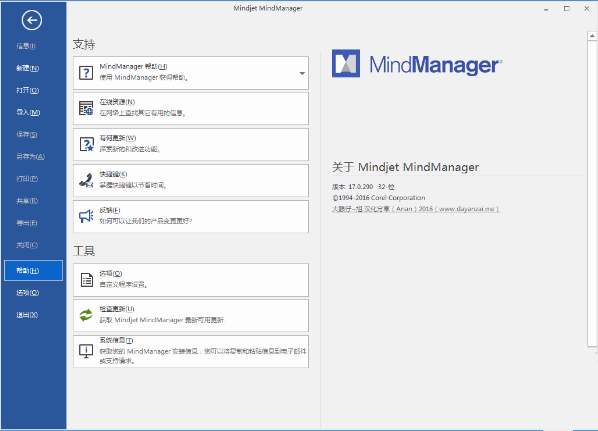Select 导入(M) in the sidebar

point(28,113)
